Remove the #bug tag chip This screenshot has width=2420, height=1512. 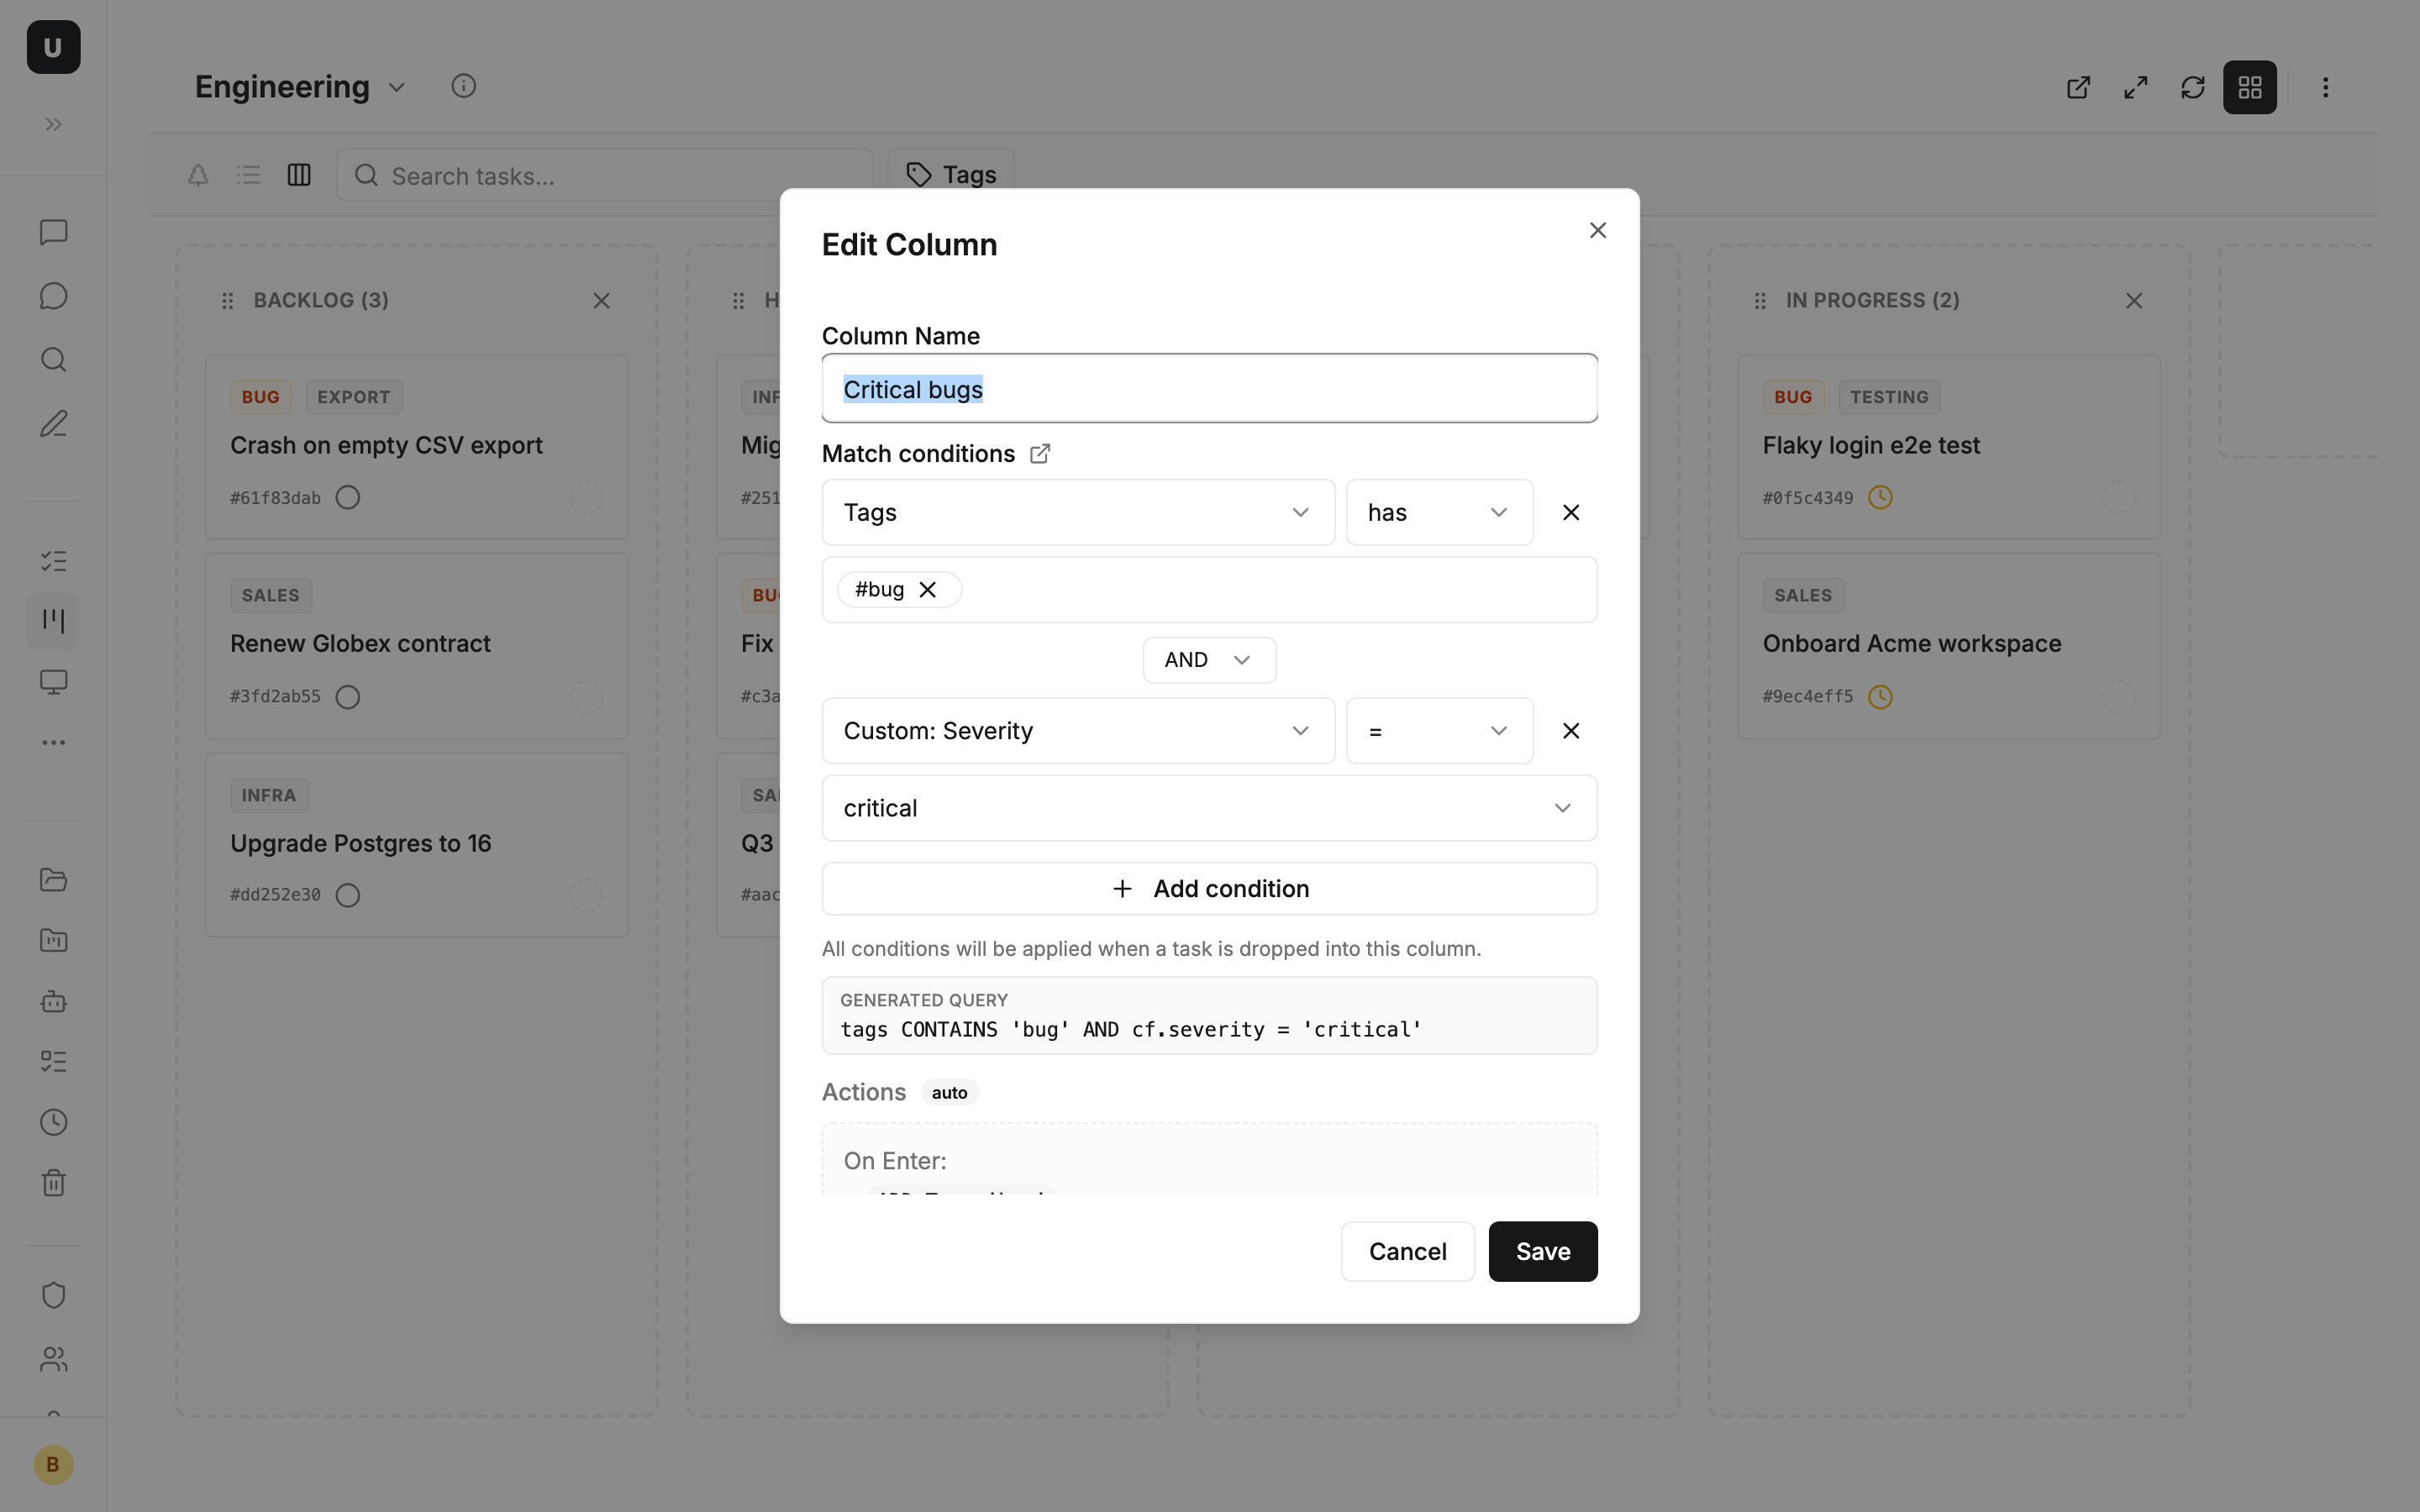point(928,590)
